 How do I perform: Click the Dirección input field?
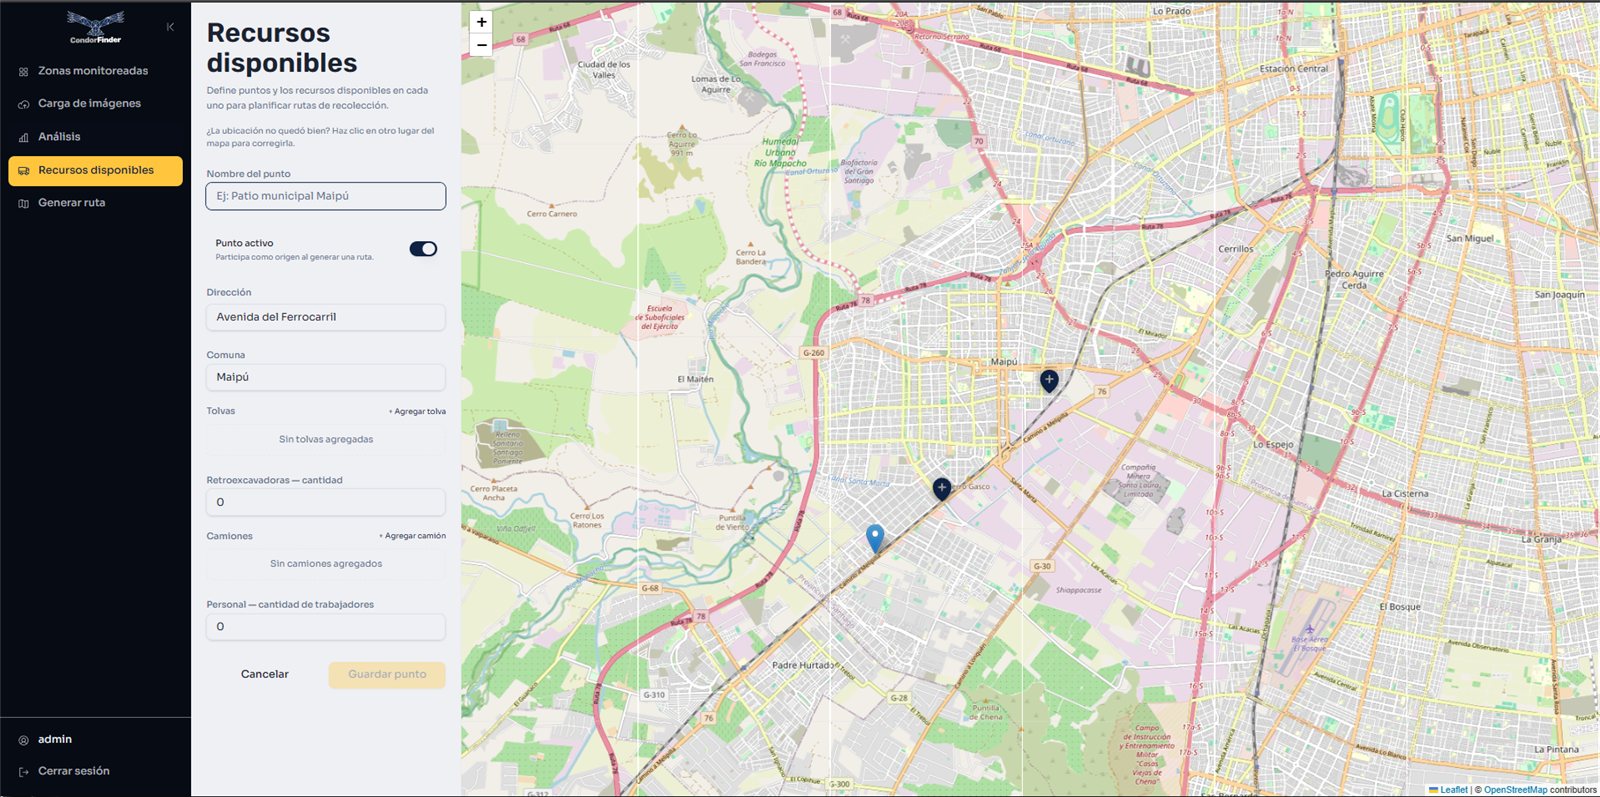pos(326,317)
